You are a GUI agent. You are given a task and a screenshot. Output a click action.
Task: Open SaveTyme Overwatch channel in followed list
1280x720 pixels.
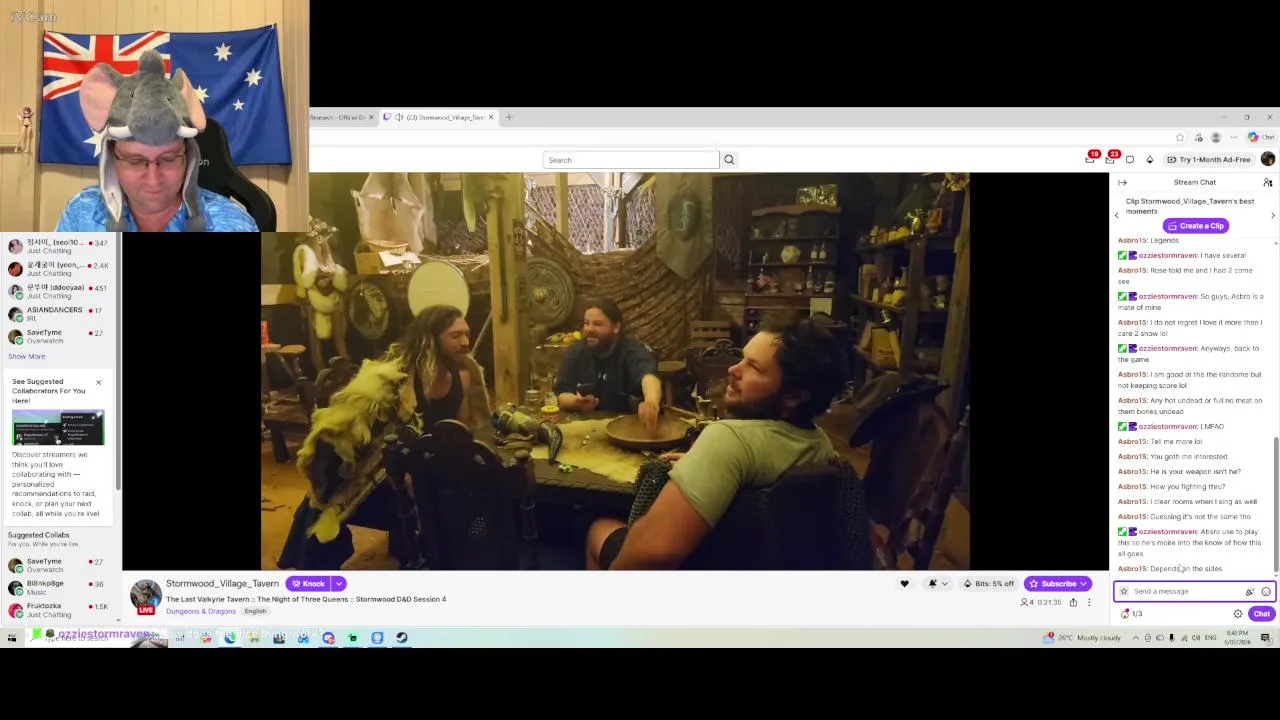coord(58,337)
